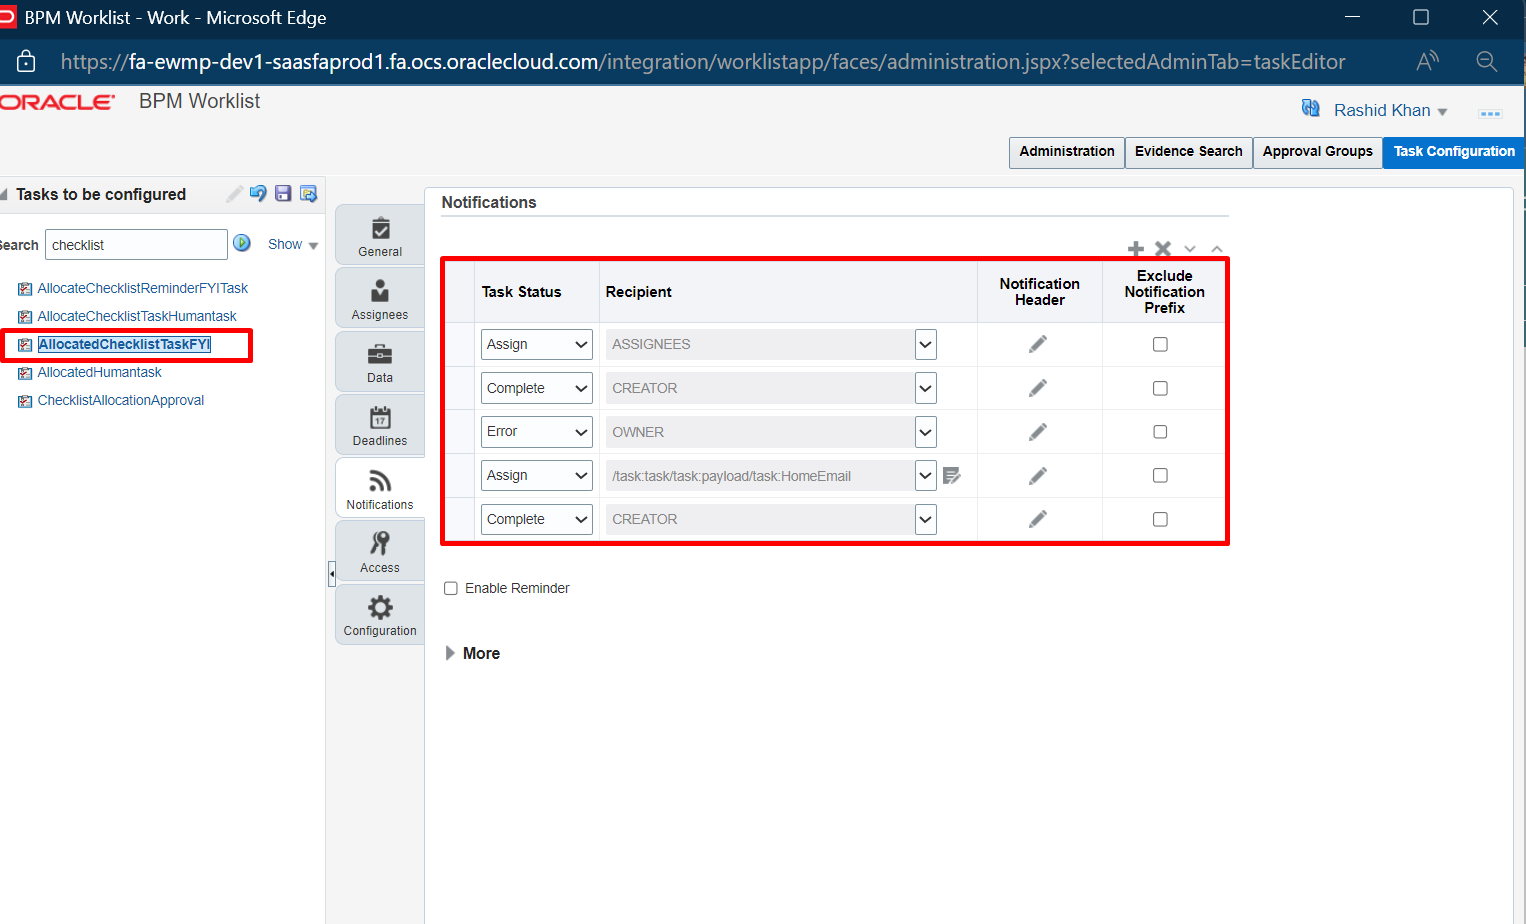Edit the Notification Header pencil for ASSIGNEES row
This screenshot has width=1526, height=924.
click(x=1039, y=344)
